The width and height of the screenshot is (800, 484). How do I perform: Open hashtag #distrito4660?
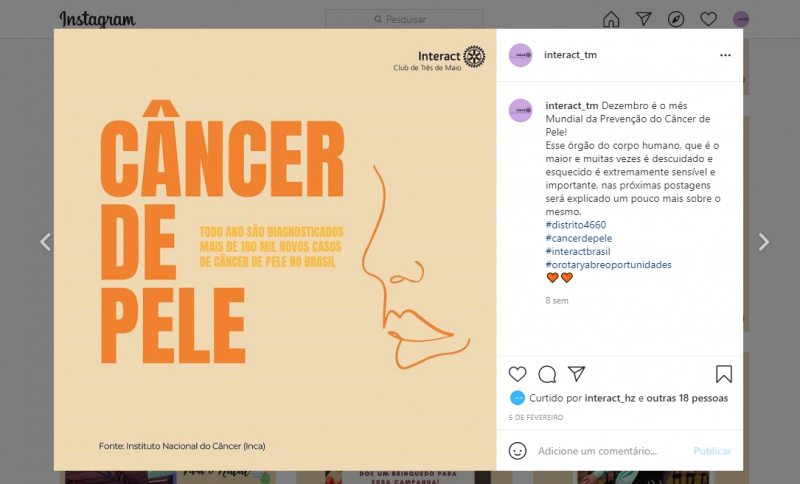tap(576, 225)
